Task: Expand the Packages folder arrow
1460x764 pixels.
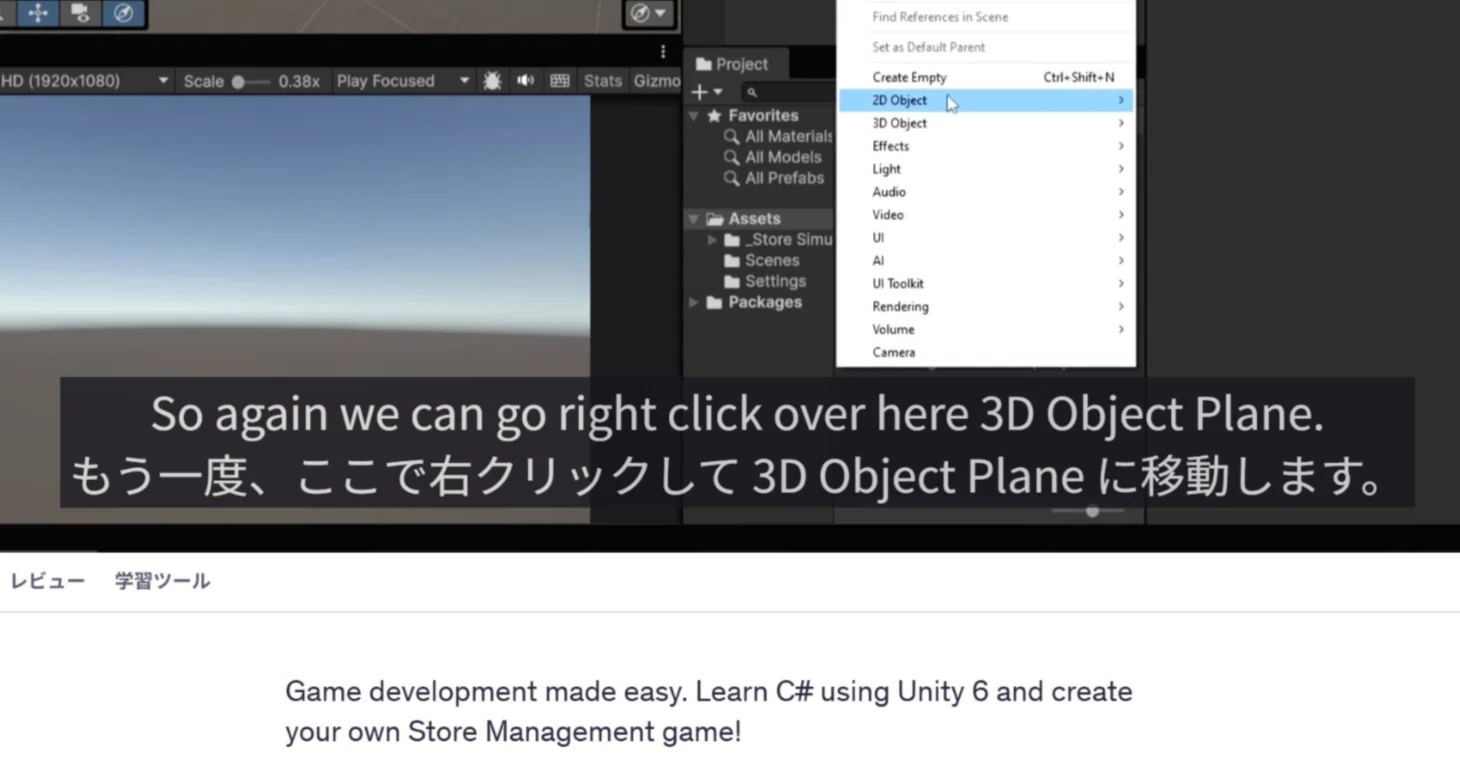Action: [x=693, y=302]
